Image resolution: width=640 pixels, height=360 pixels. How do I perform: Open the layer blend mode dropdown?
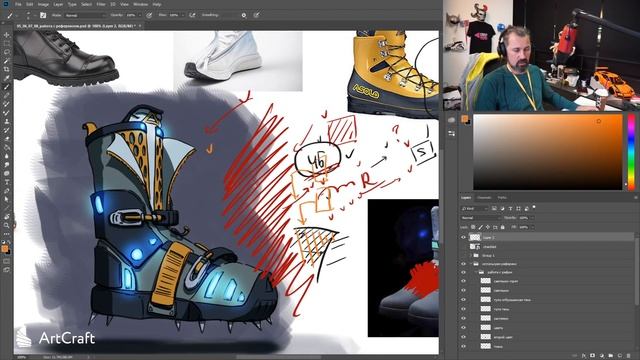(480, 218)
